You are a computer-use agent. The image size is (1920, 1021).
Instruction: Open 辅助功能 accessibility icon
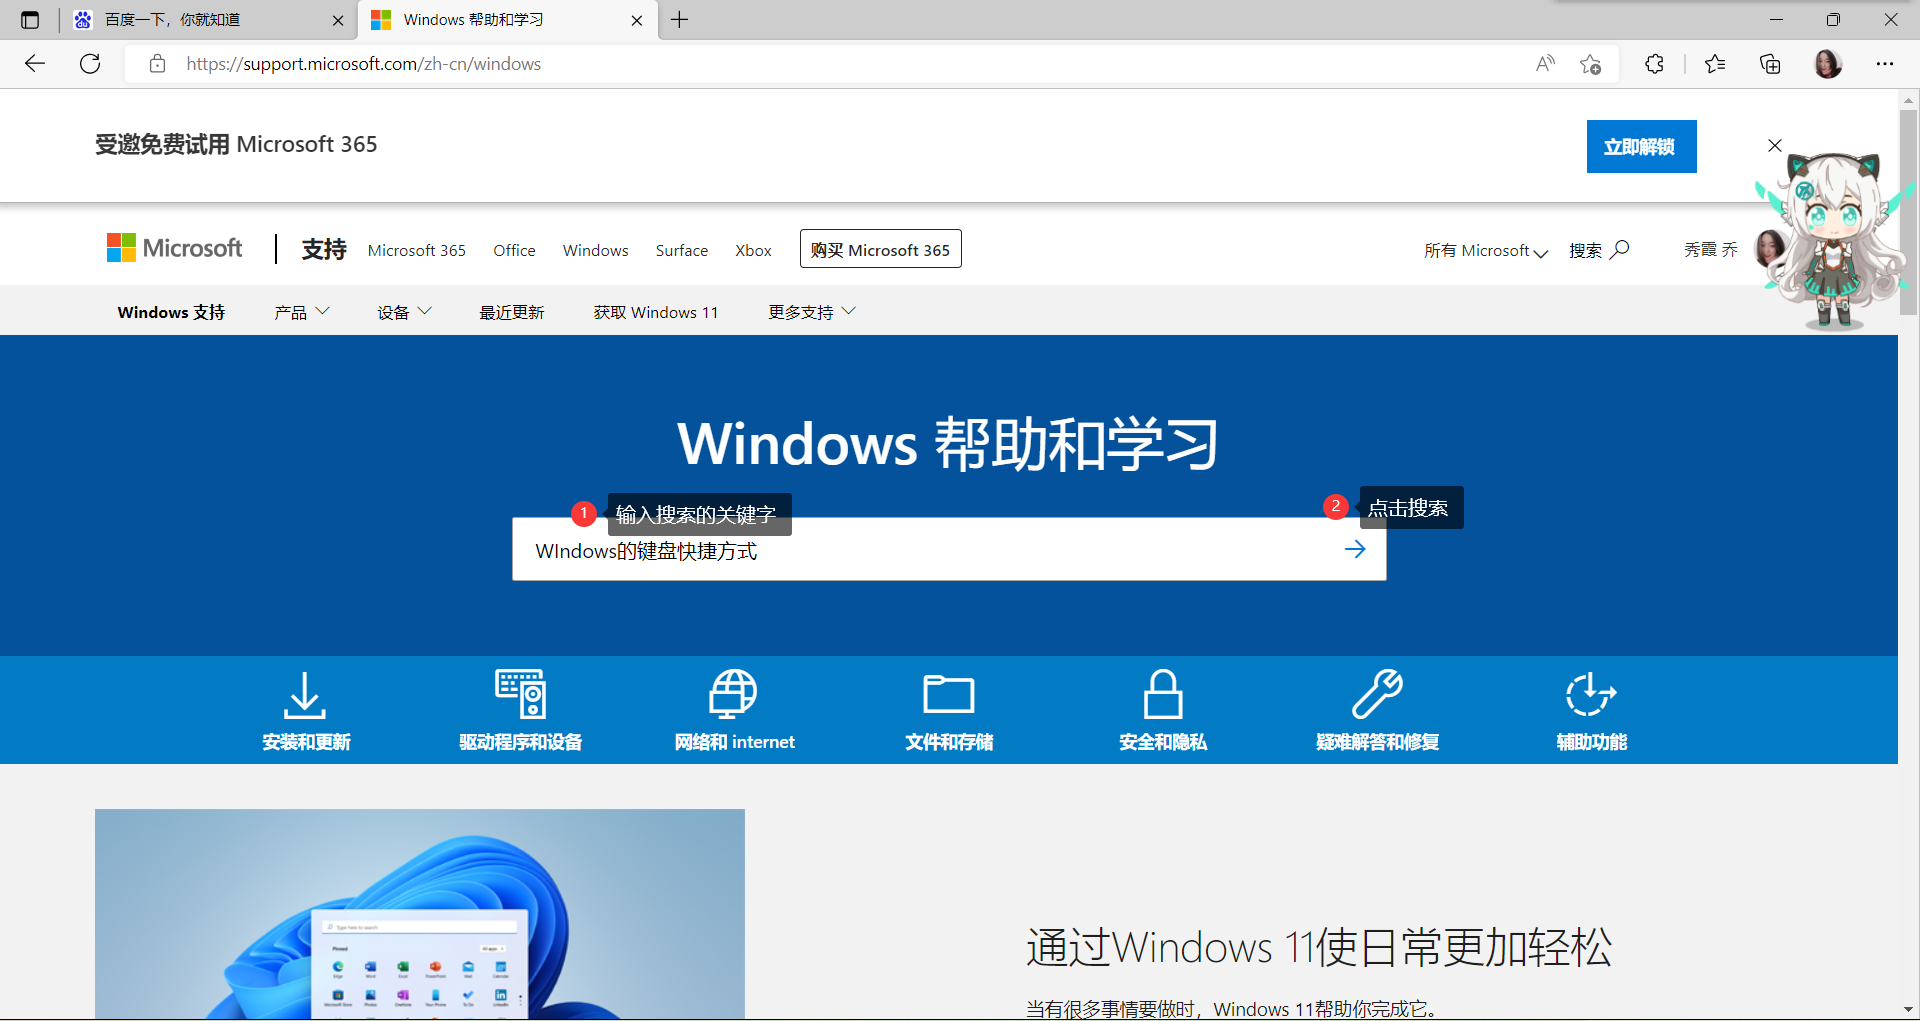(1591, 694)
